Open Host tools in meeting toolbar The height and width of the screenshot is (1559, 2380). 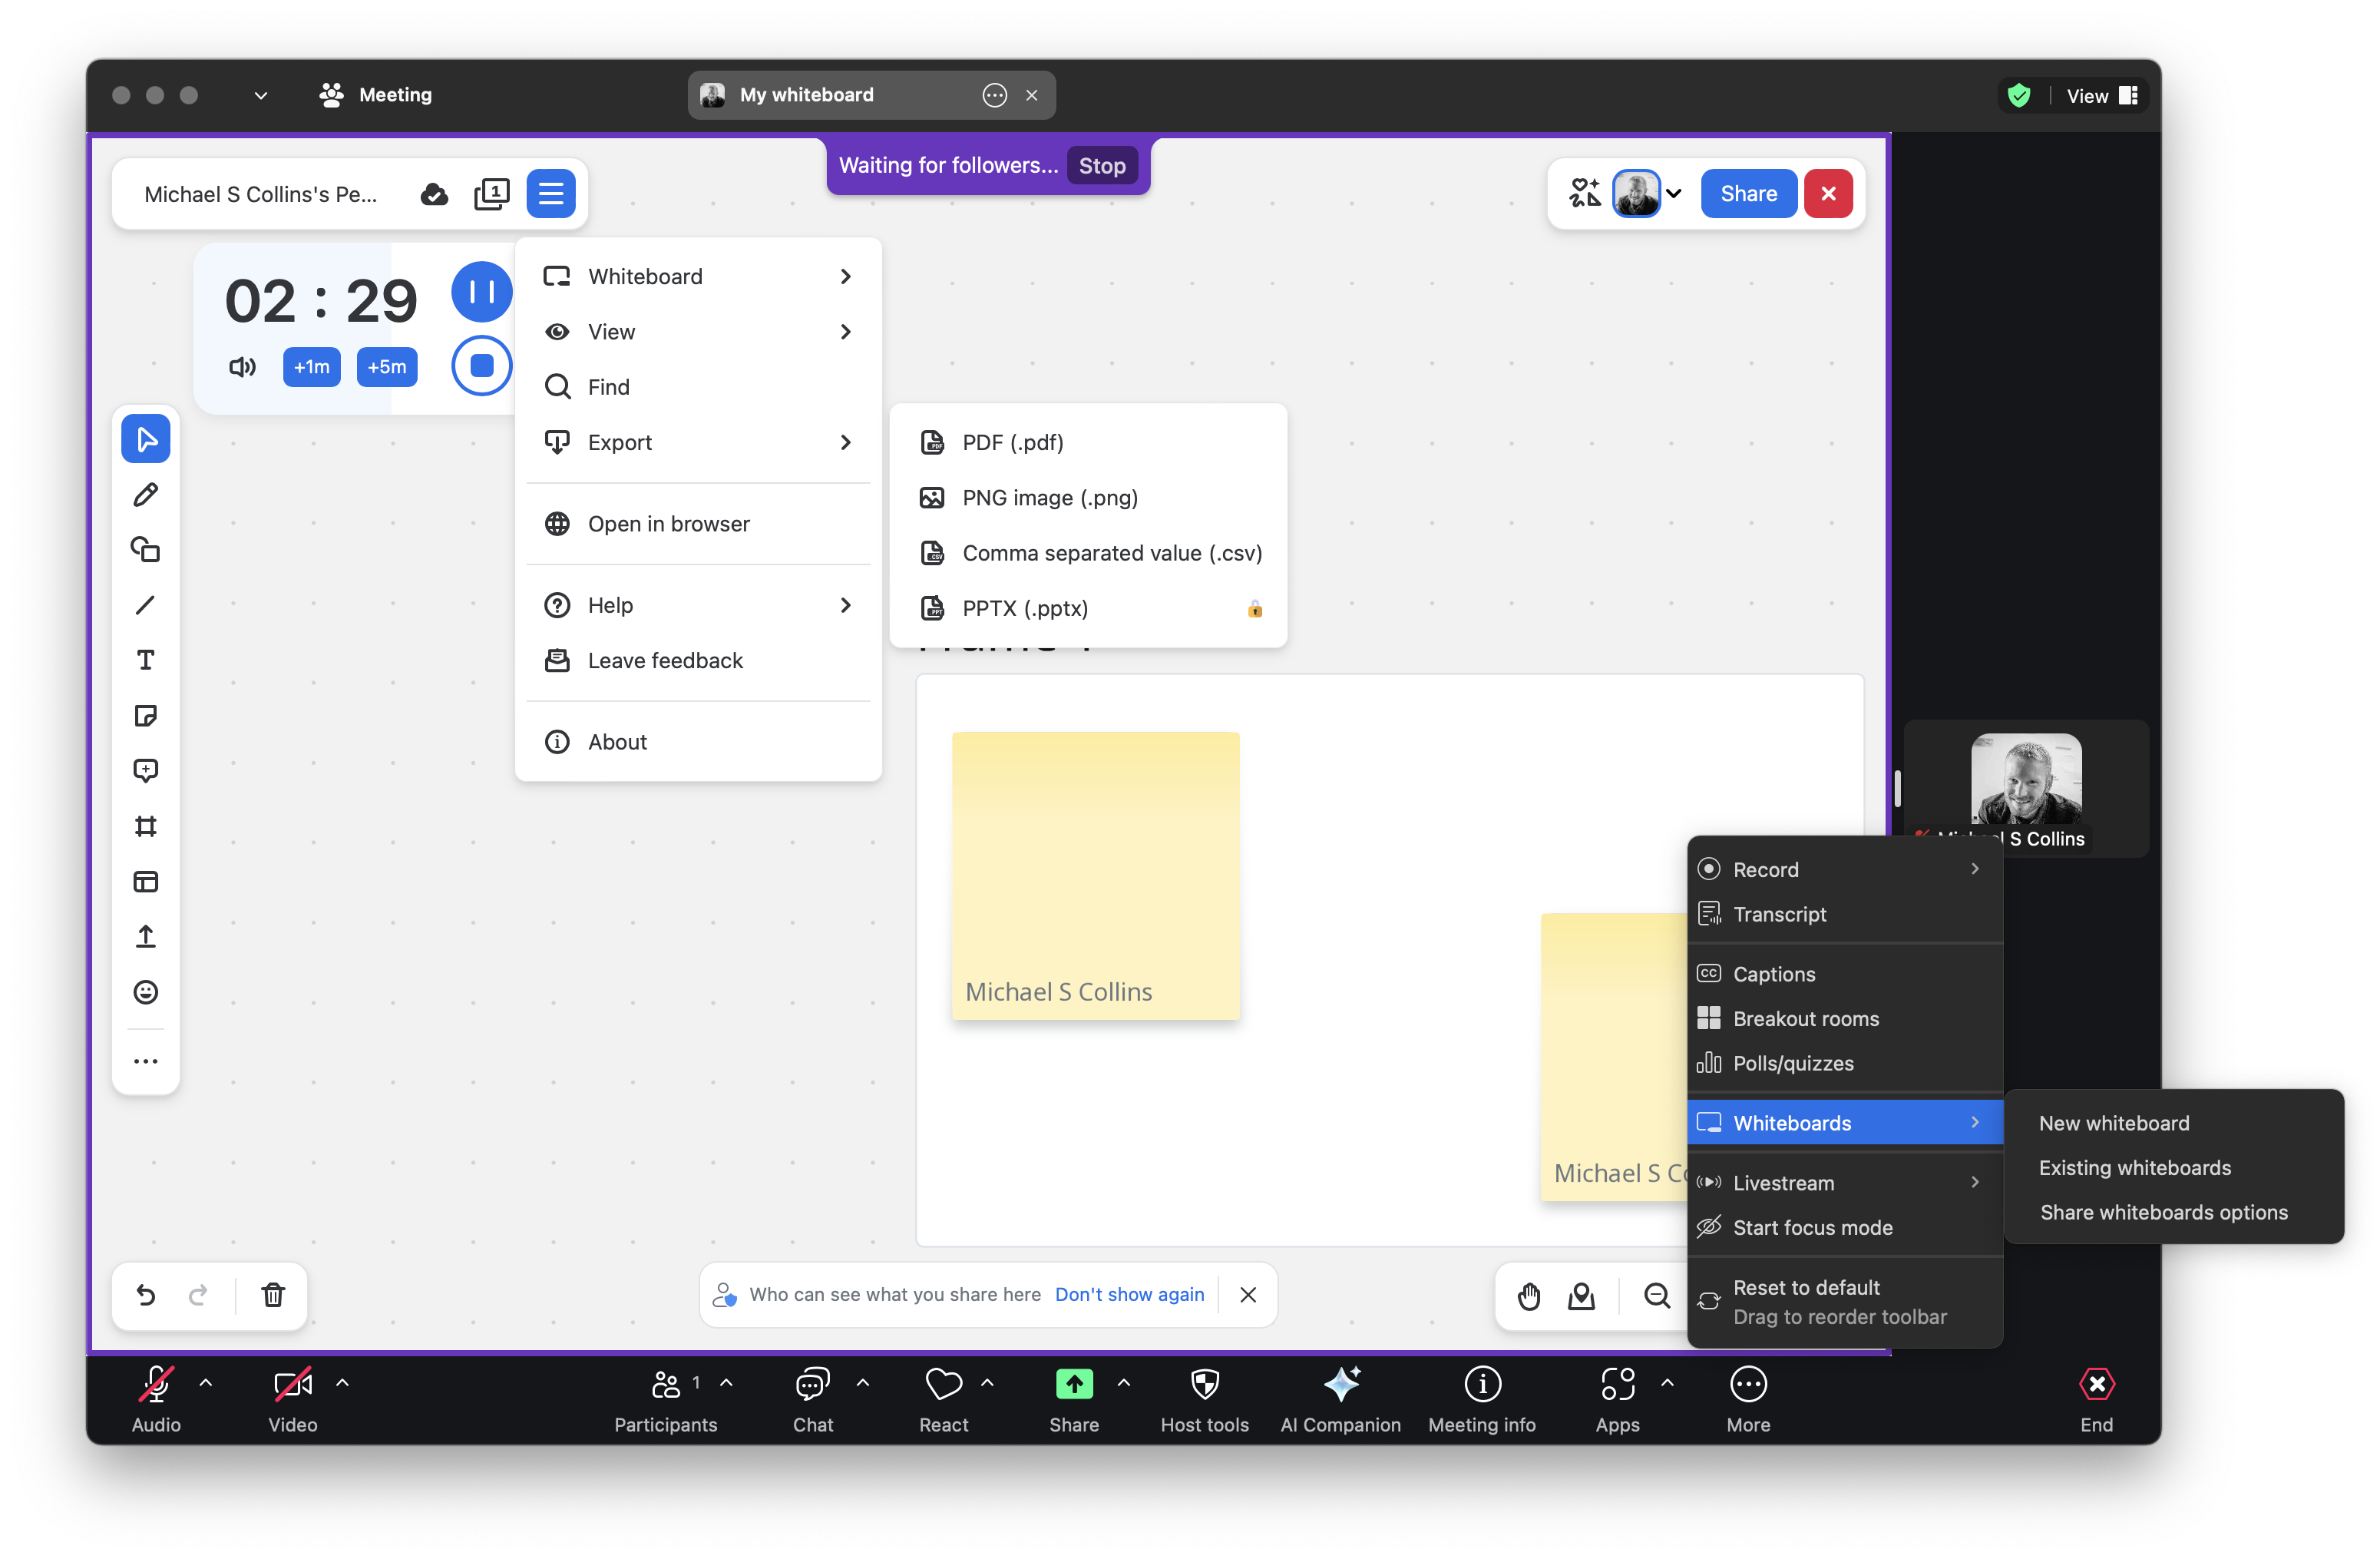pyautogui.click(x=1204, y=1398)
